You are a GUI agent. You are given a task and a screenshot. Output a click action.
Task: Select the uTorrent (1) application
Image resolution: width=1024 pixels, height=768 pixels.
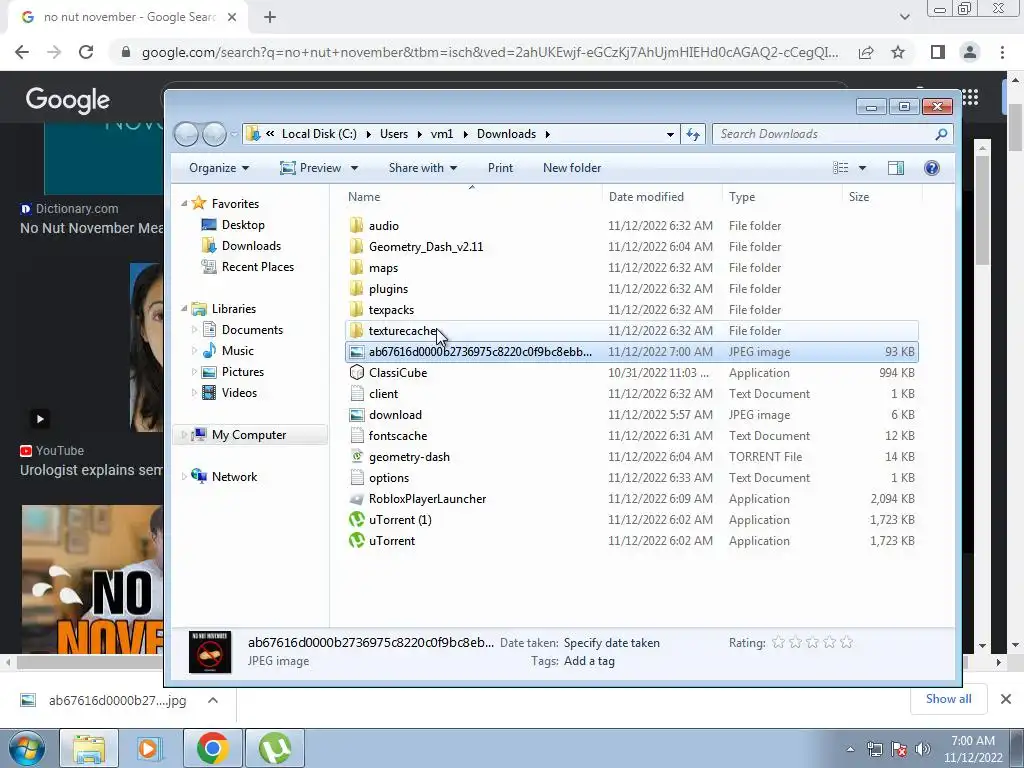click(400, 520)
